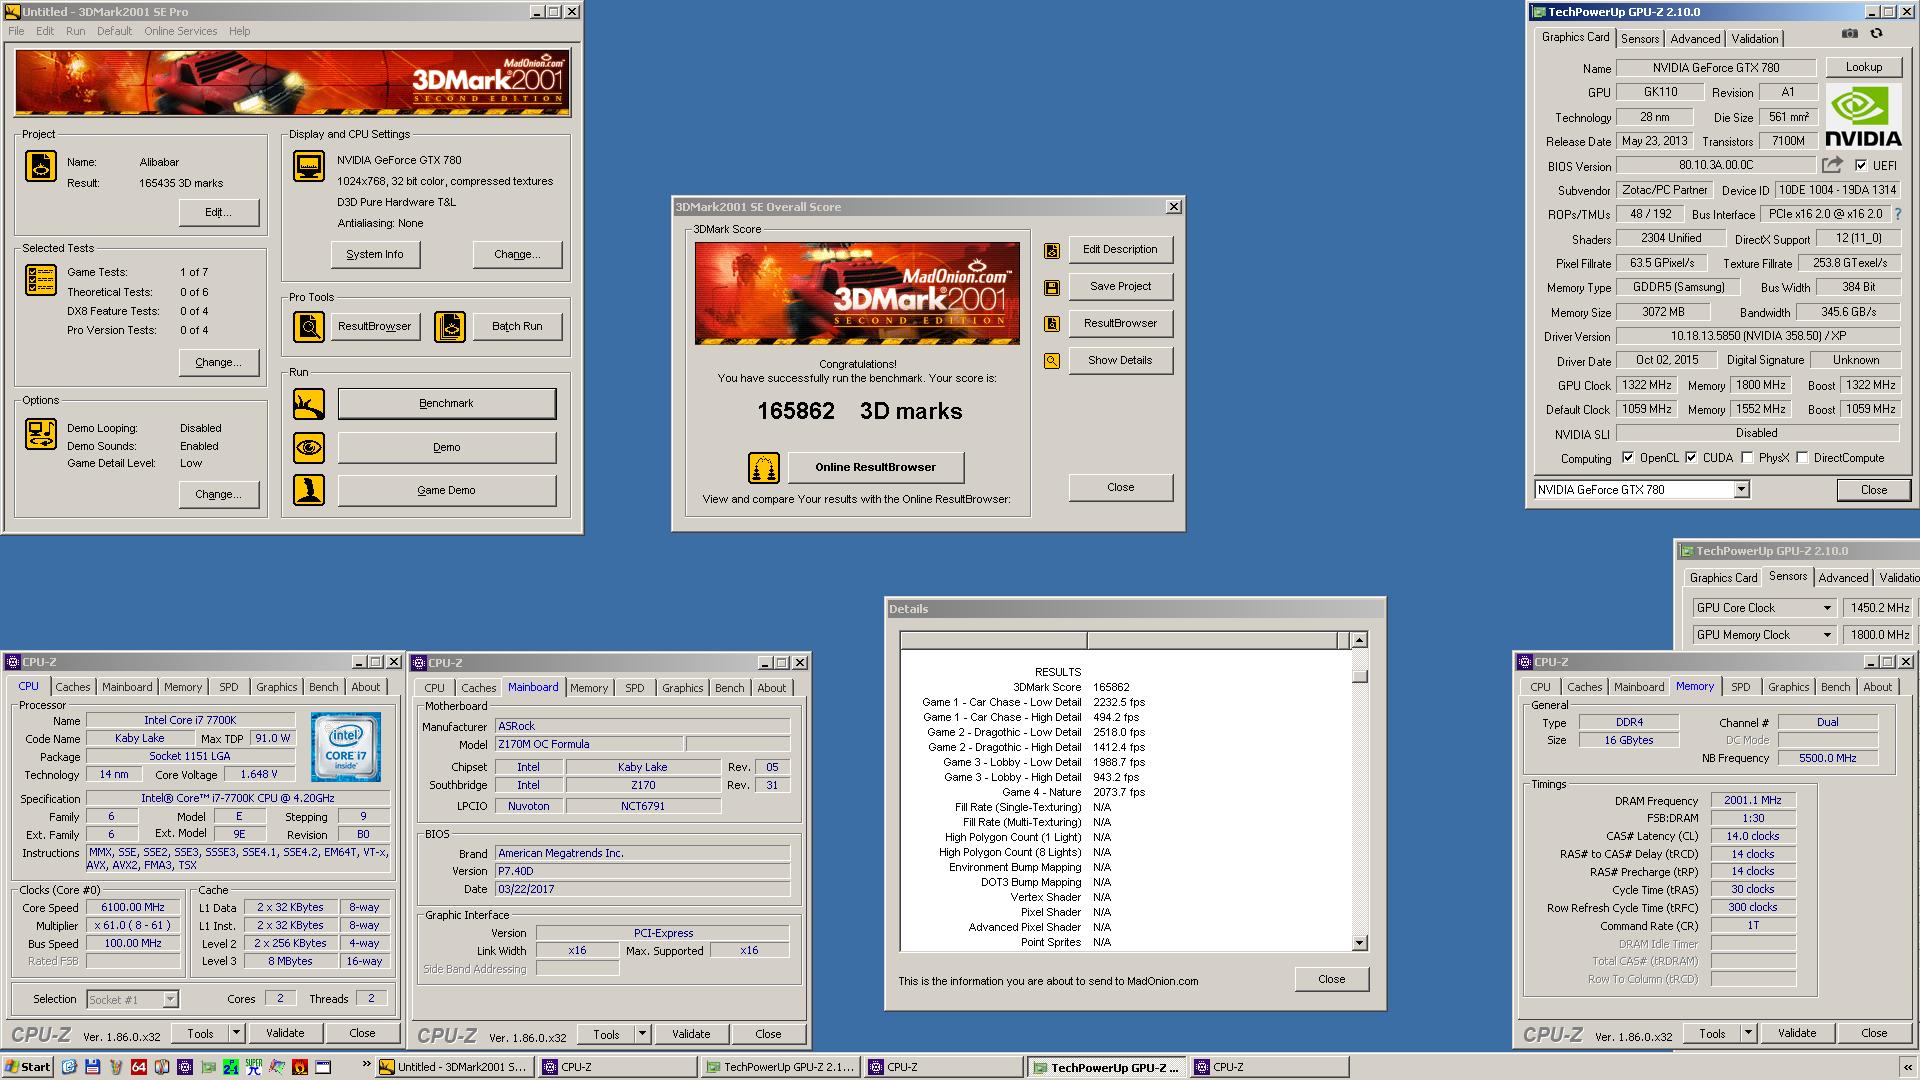This screenshot has height=1080, width=1920.
Task: Click Online ResultBrowser button
Action: 876,467
